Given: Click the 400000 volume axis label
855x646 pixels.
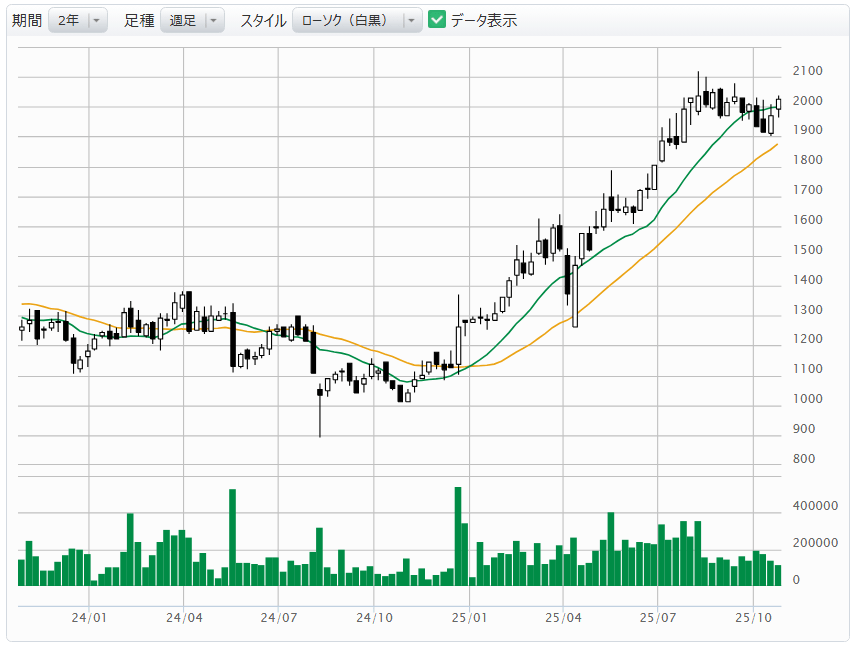Looking at the screenshot, I should tap(817, 506).
